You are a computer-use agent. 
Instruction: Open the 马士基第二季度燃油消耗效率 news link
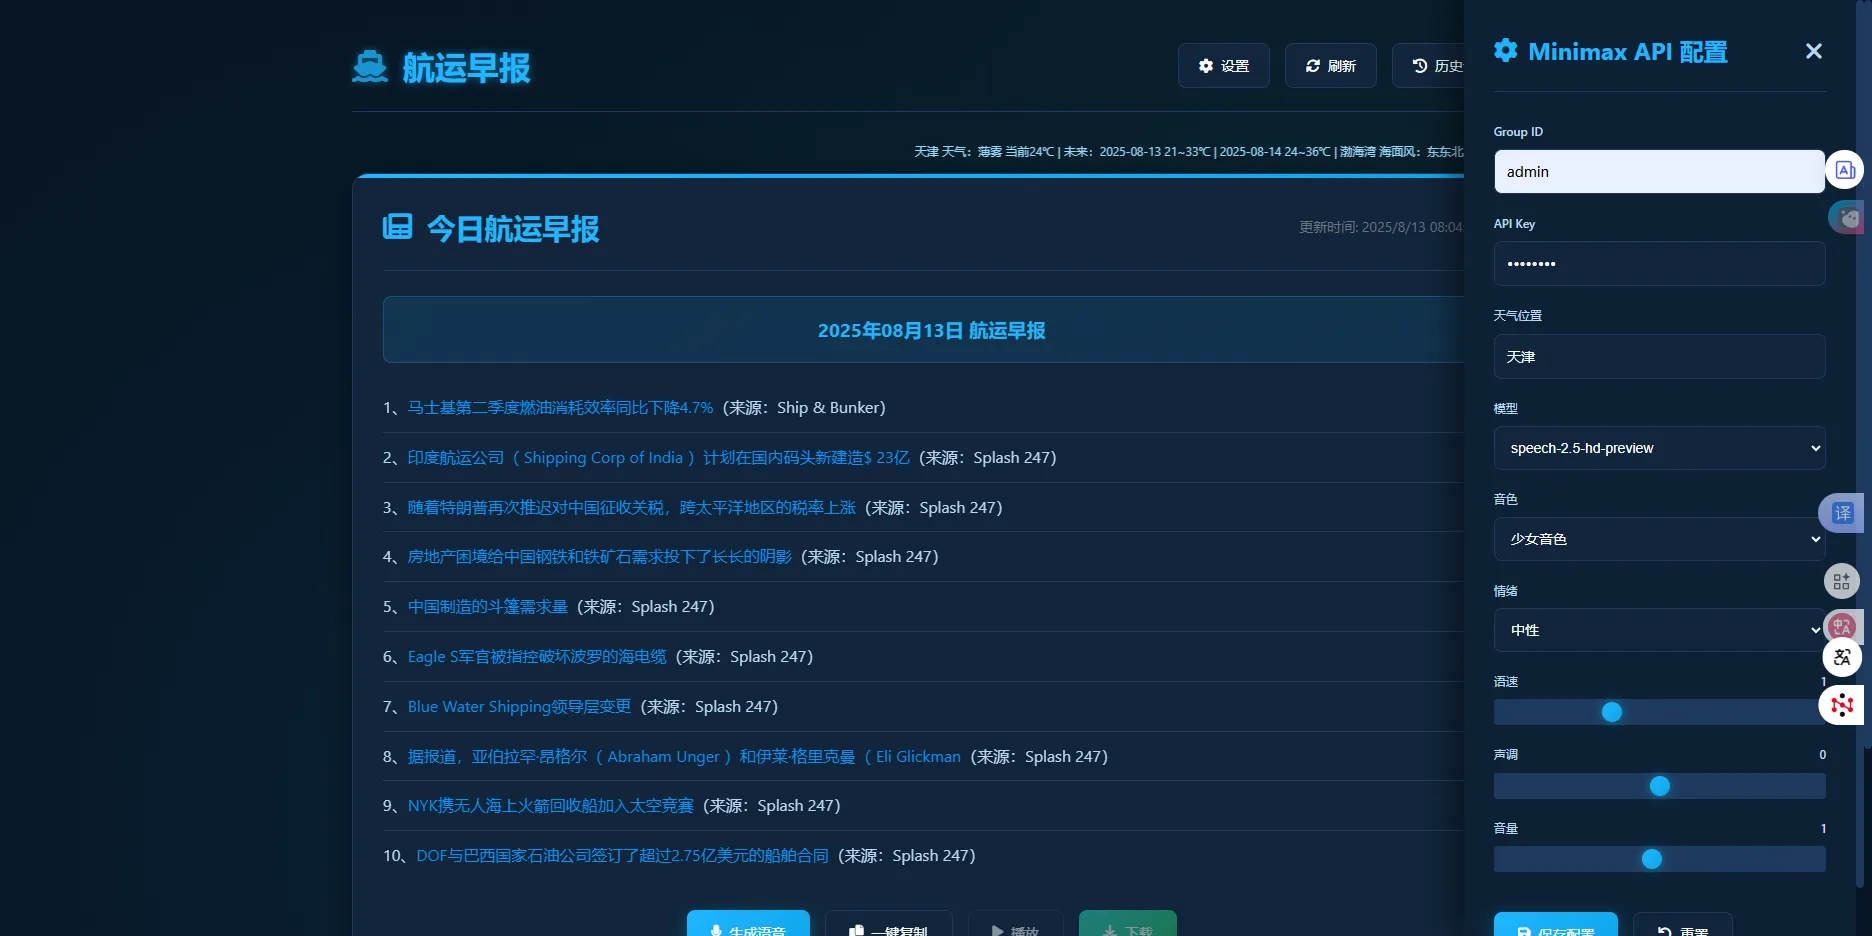[560, 408]
